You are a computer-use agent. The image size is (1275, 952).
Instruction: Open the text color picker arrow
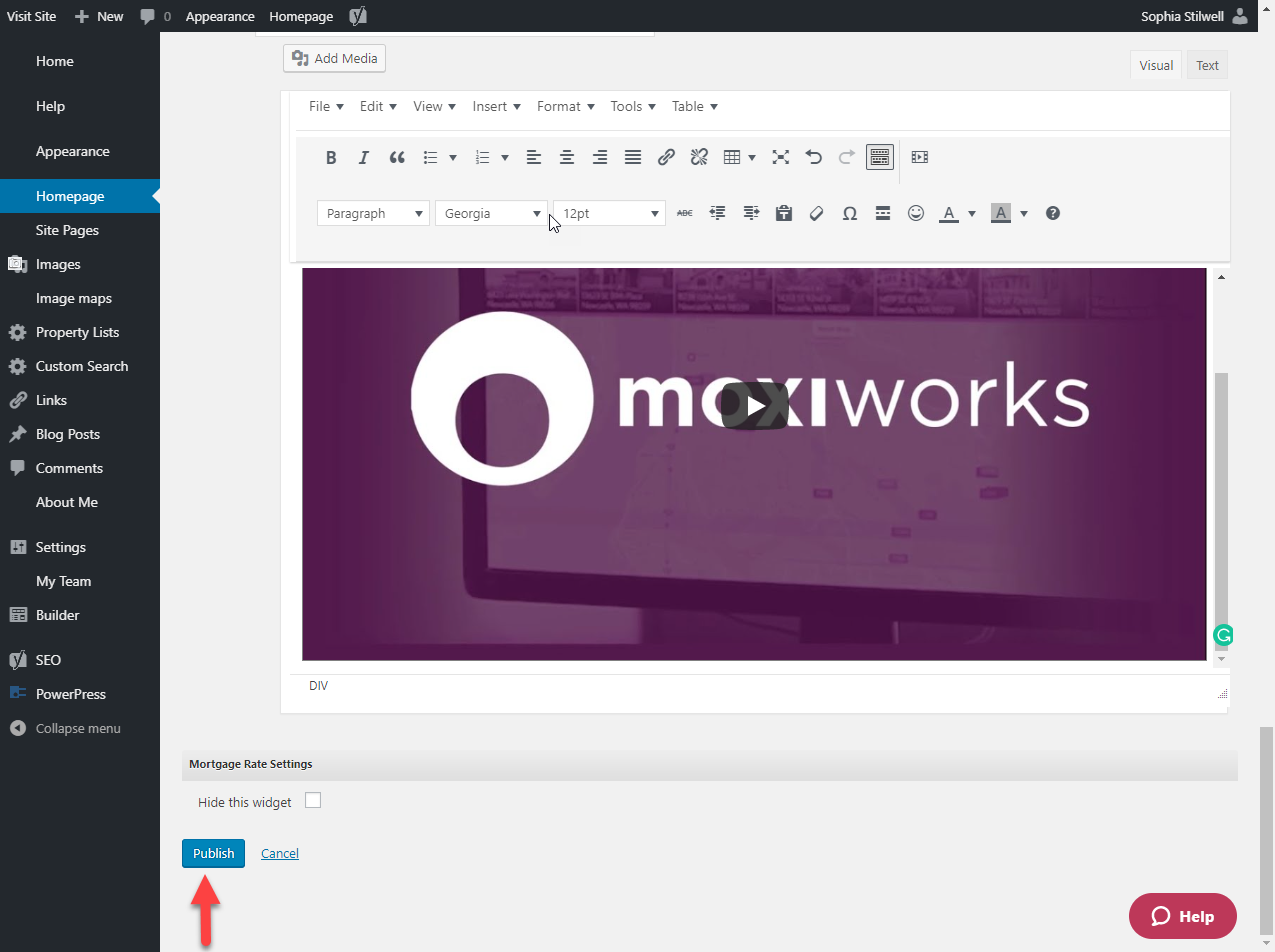[x=972, y=213]
